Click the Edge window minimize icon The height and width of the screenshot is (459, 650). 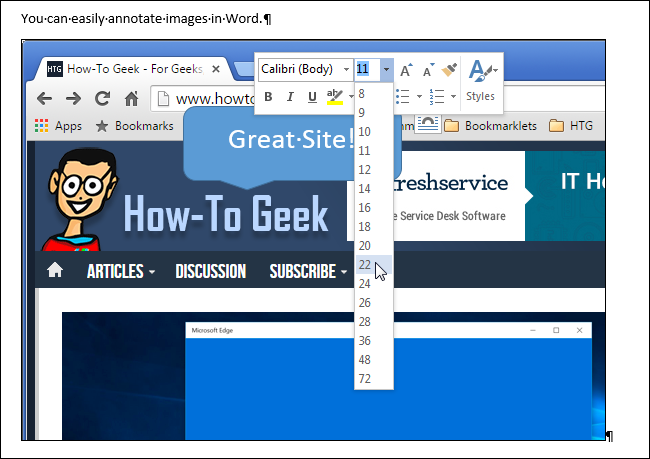[533, 330]
